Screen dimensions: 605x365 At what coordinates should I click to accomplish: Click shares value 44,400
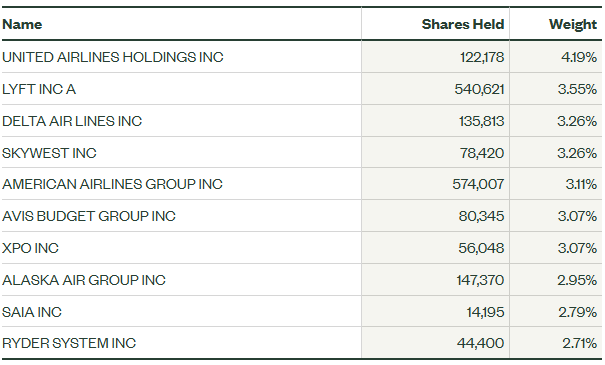480,343
